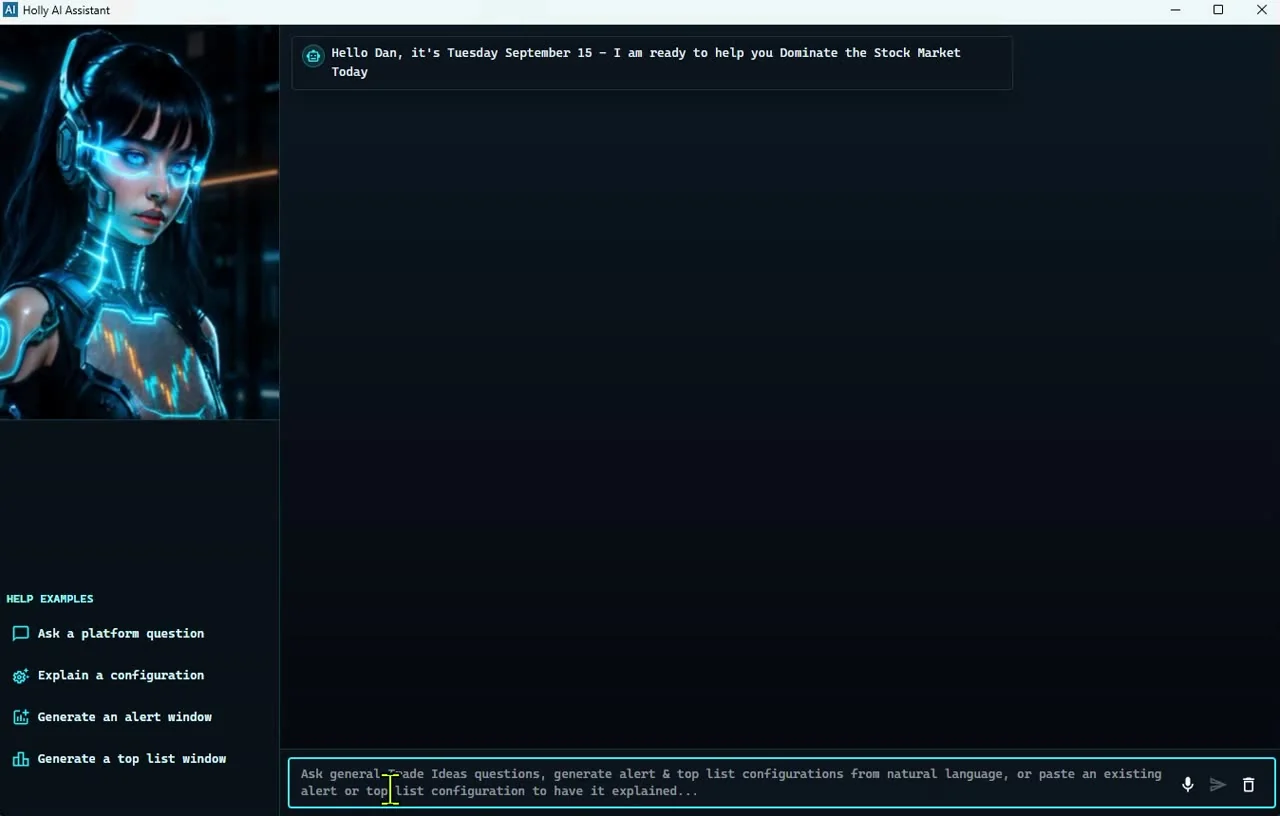Select the Ask a platform question example

click(121, 633)
